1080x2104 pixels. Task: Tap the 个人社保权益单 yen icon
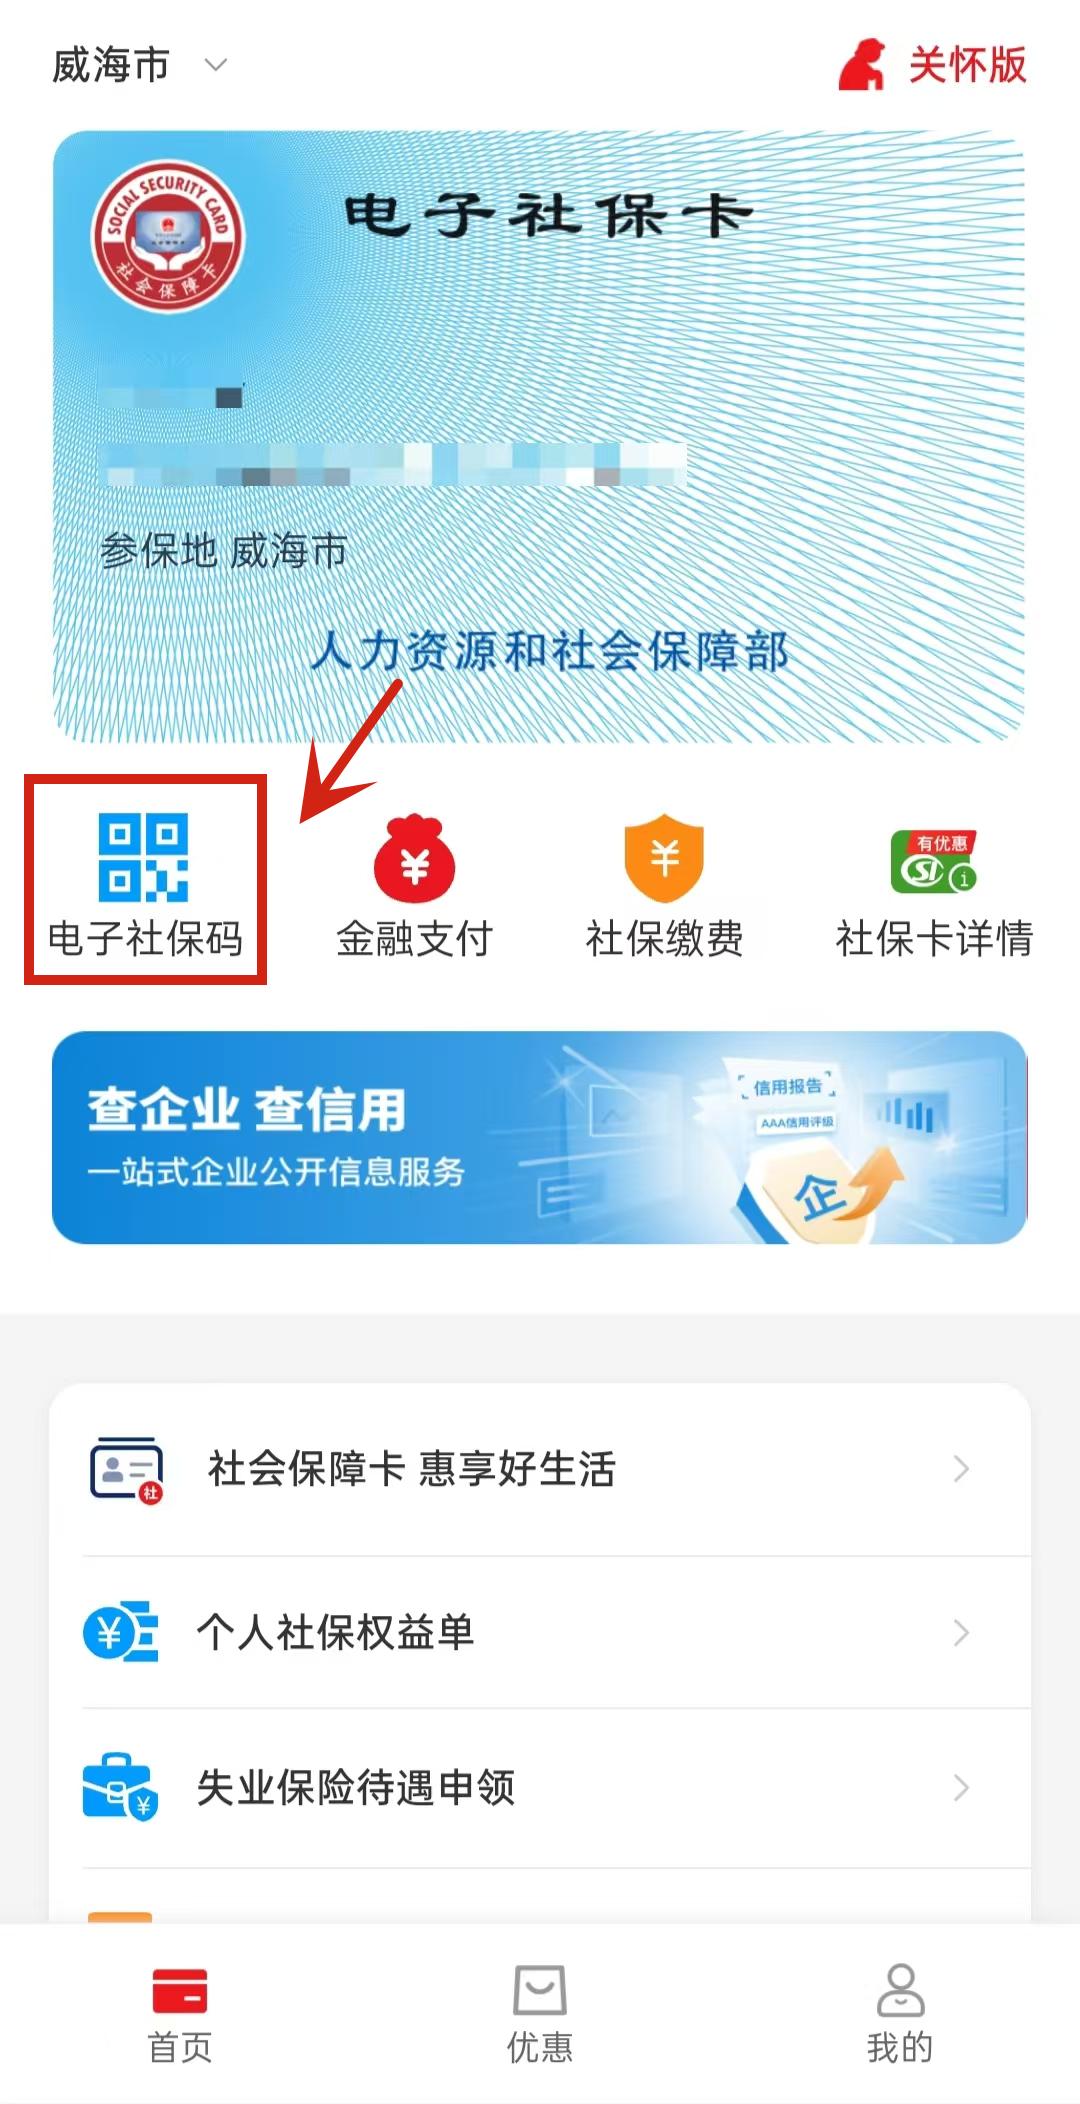pyautogui.click(x=120, y=1632)
